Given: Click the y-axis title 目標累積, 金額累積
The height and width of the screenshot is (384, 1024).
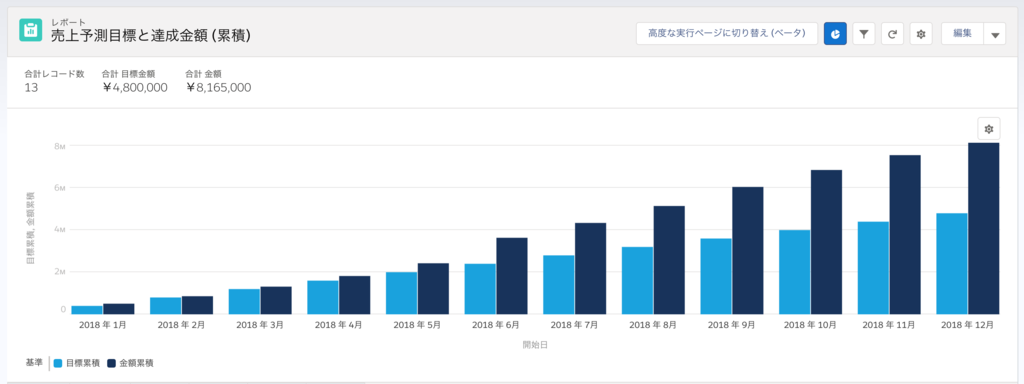Looking at the screenshot, I should (30, 228).
